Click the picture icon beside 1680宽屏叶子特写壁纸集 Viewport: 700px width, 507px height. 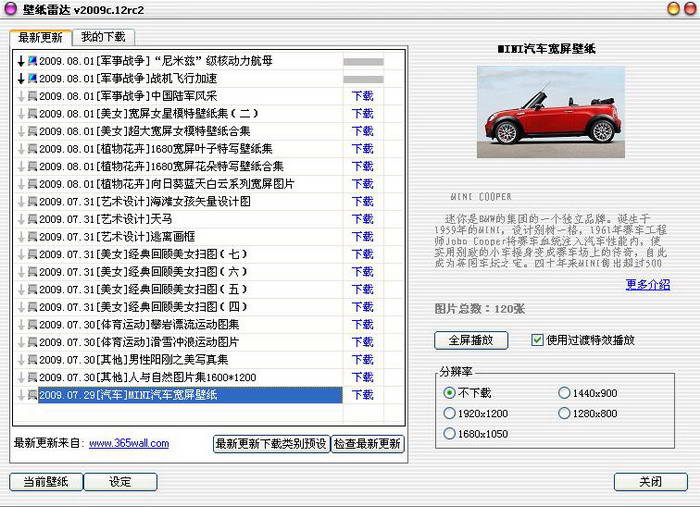(x=33, y=149)
